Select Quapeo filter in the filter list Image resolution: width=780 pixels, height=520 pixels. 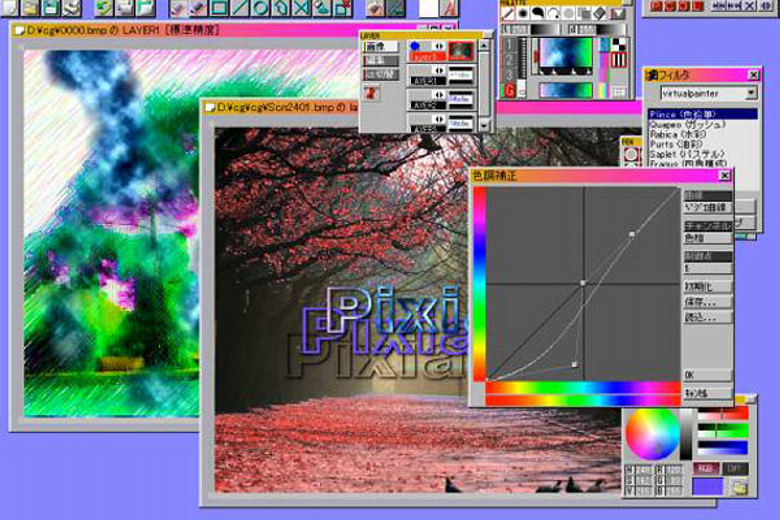coord(702,124)
